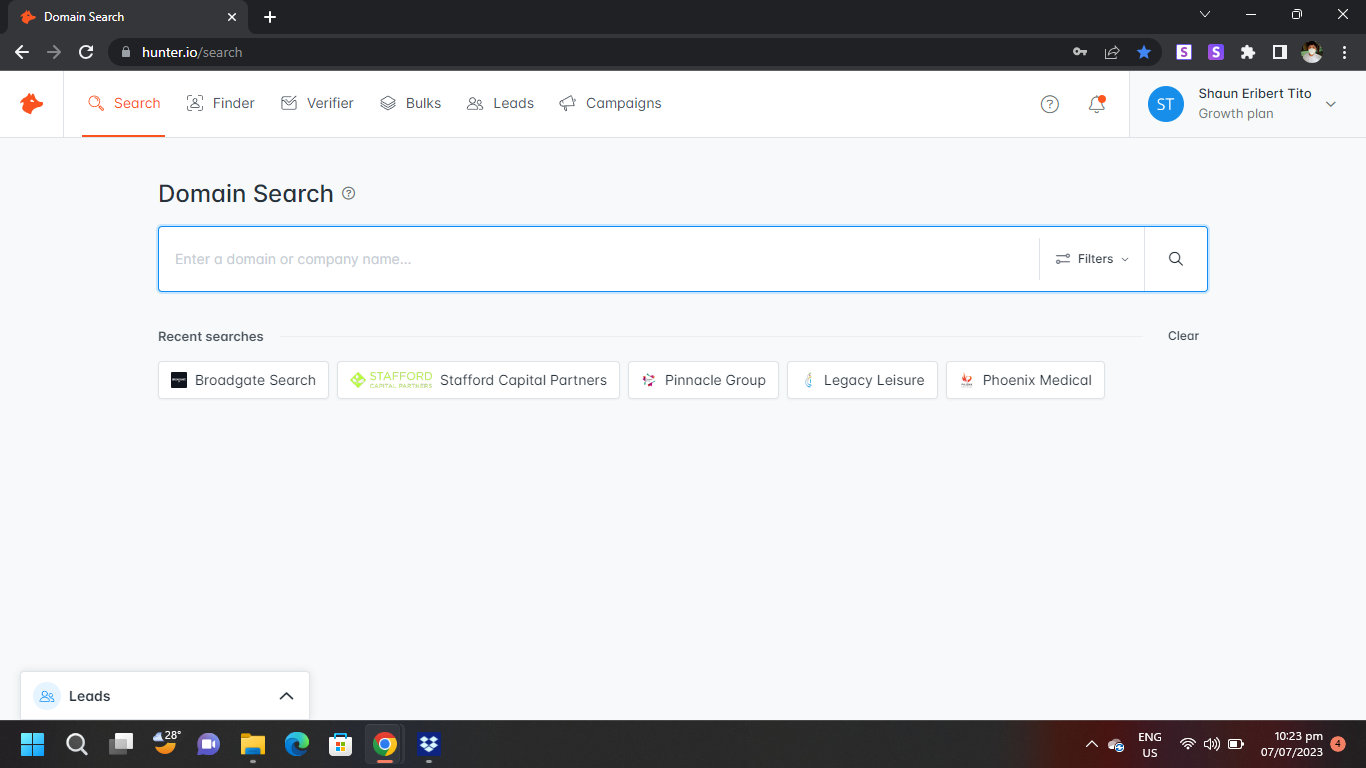Focus the domain or company name field
The height and width of the screenshot is (768, 1366).
pos(598,259)
